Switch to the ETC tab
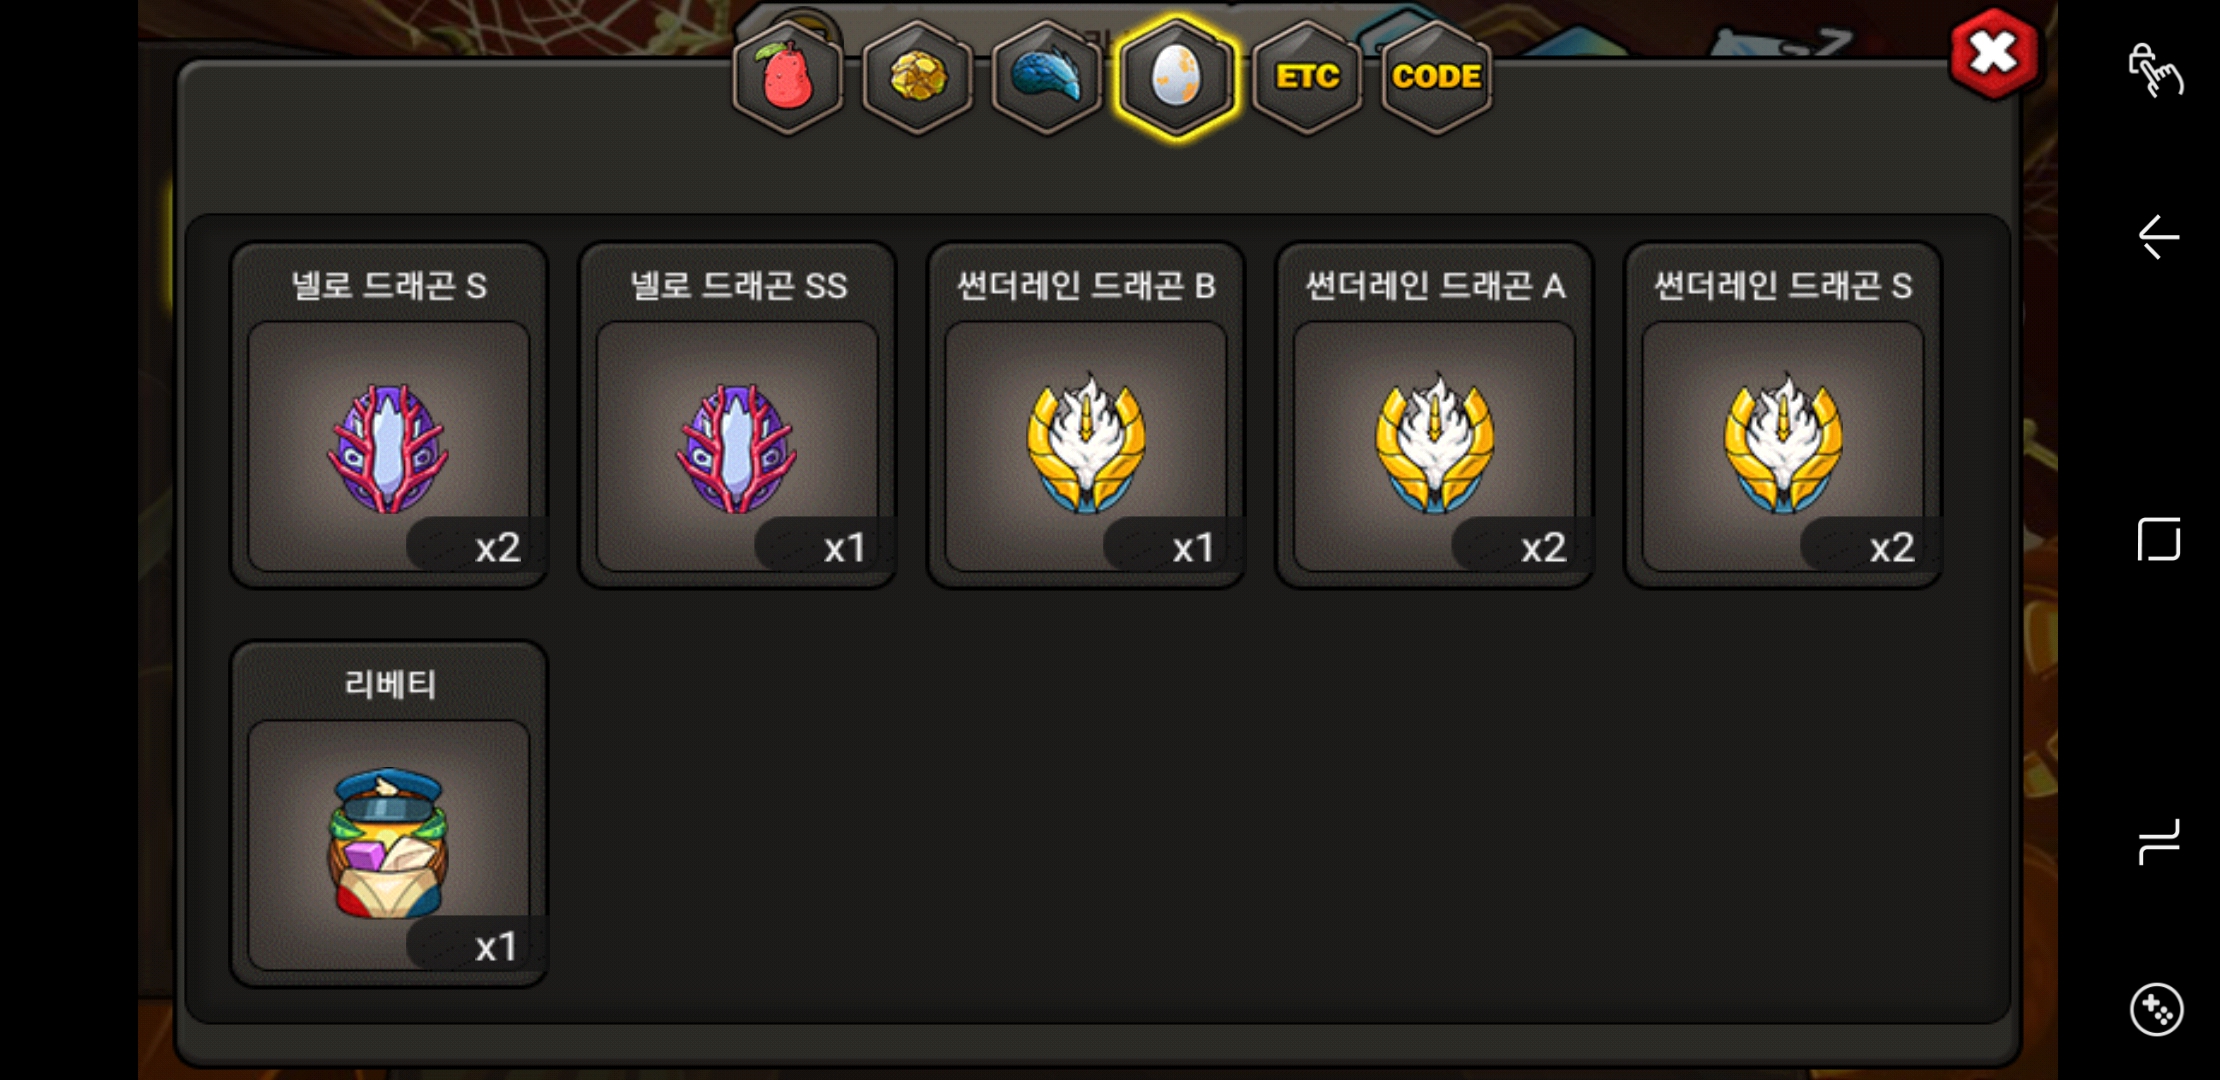 (x=1306, y=77)
